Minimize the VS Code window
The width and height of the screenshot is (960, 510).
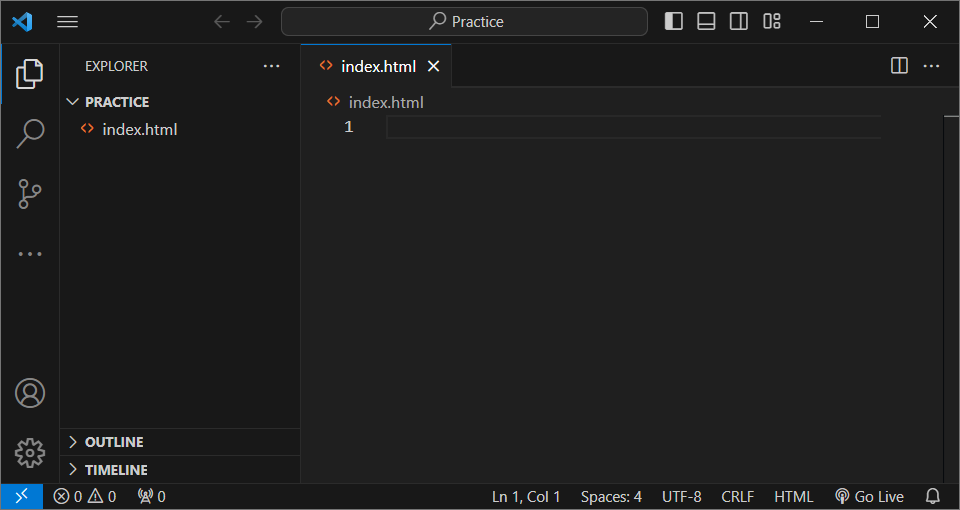[816, 21]
